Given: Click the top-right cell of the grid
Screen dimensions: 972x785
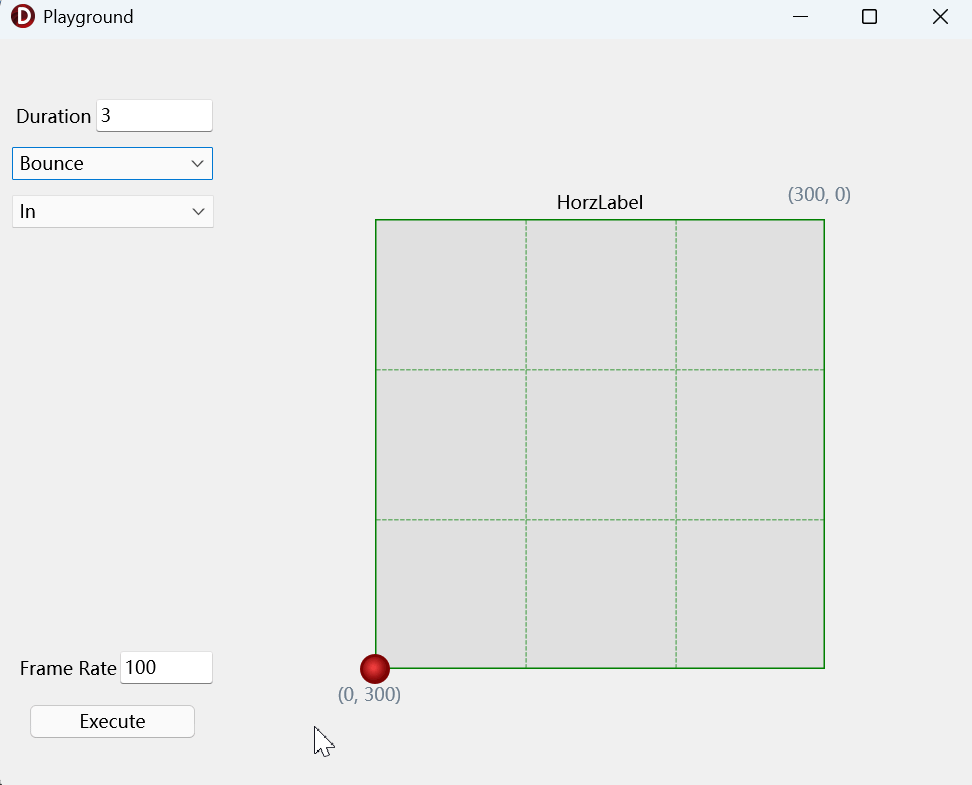Looking at the screenshot, I should [750, 295].
